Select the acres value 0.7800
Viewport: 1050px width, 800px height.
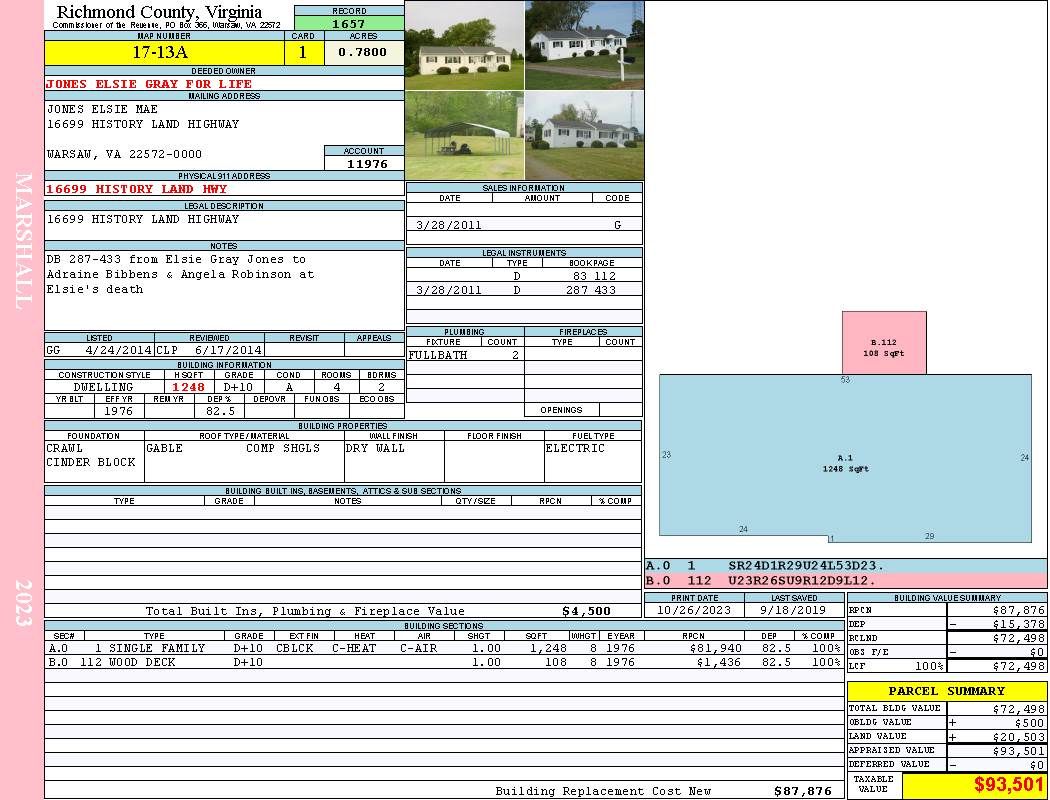(363, 53)
